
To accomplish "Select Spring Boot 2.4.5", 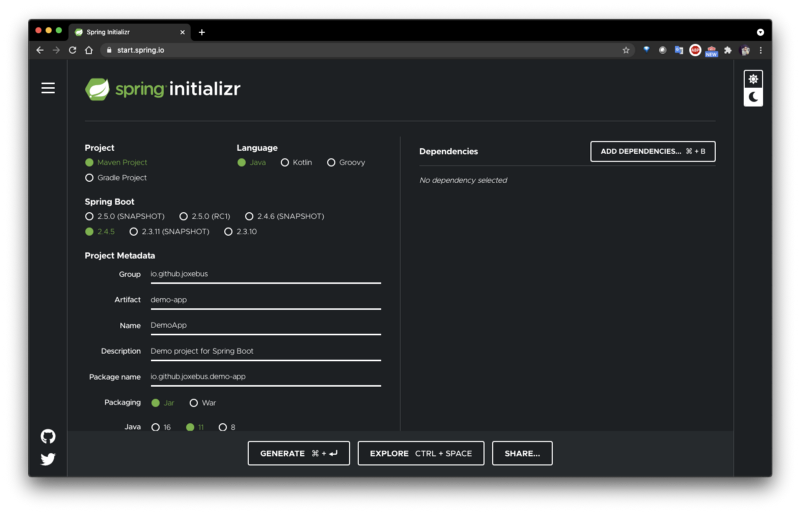I will (x=100, y=232).
